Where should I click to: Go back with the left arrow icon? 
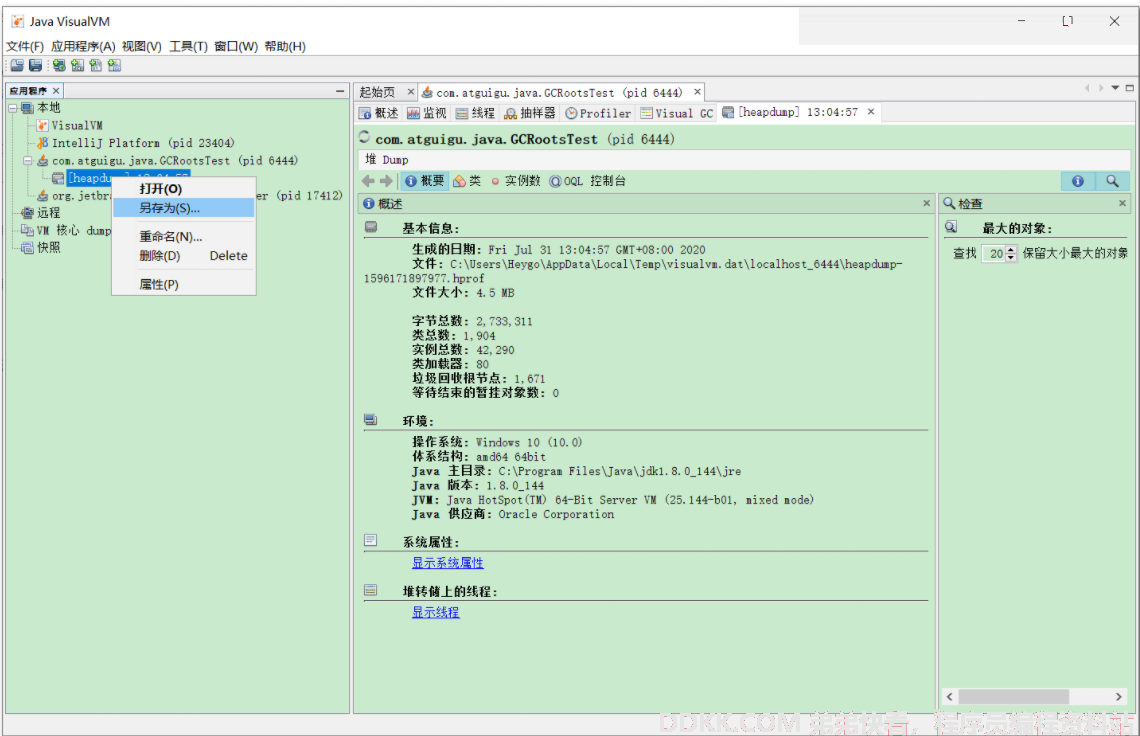369,181
